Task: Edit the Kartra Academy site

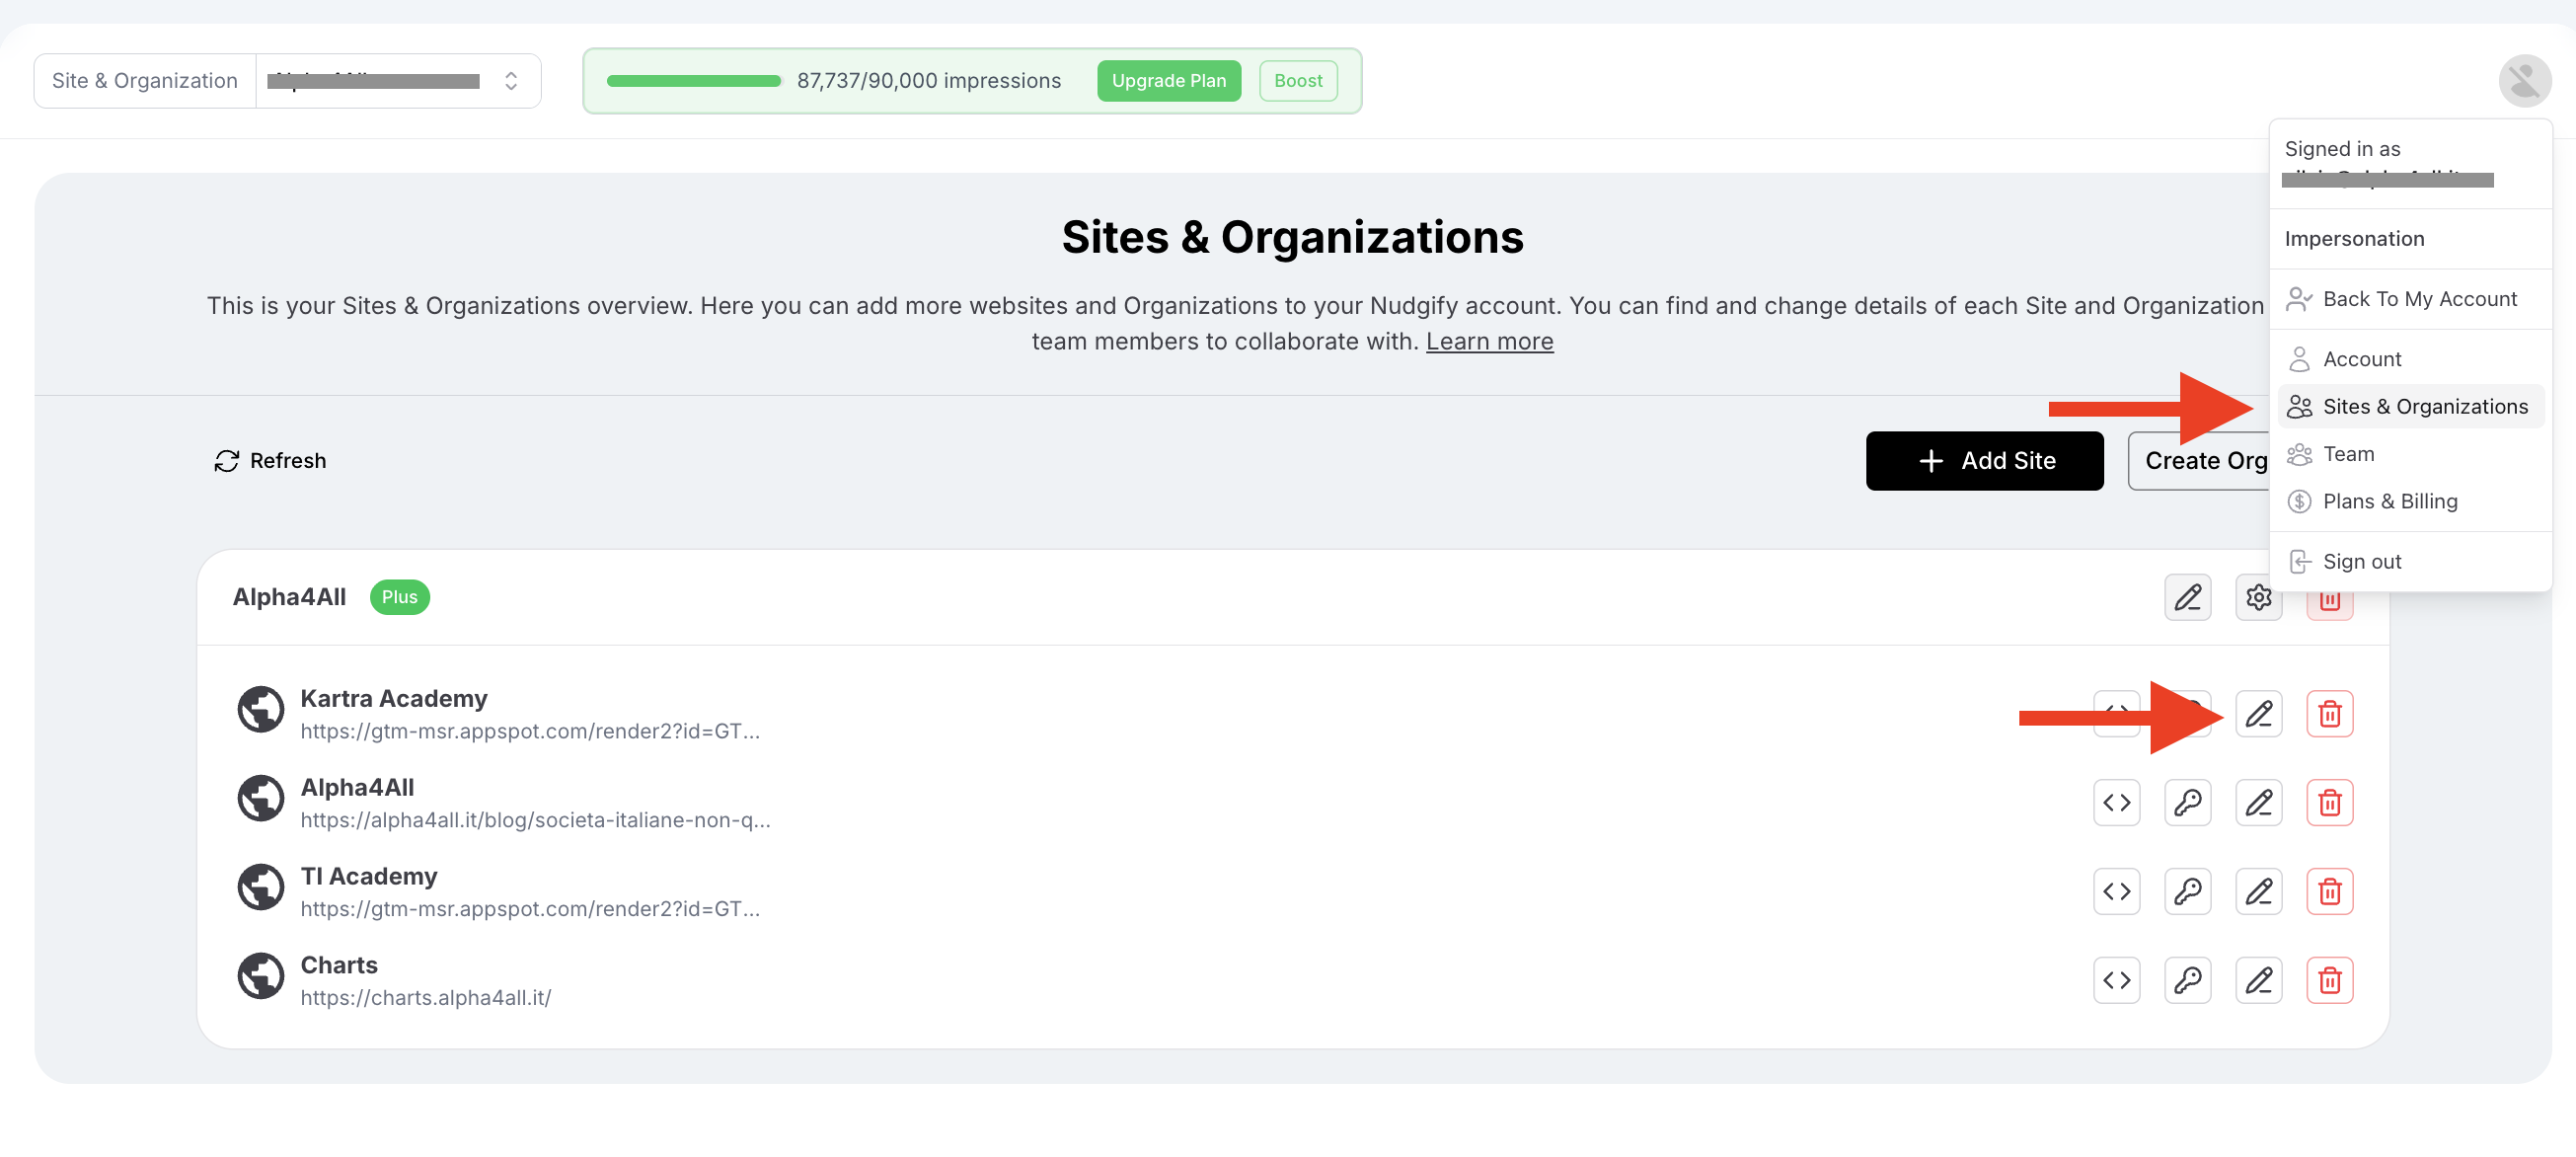Action: pyautogui.click(x=2258, y=714)
